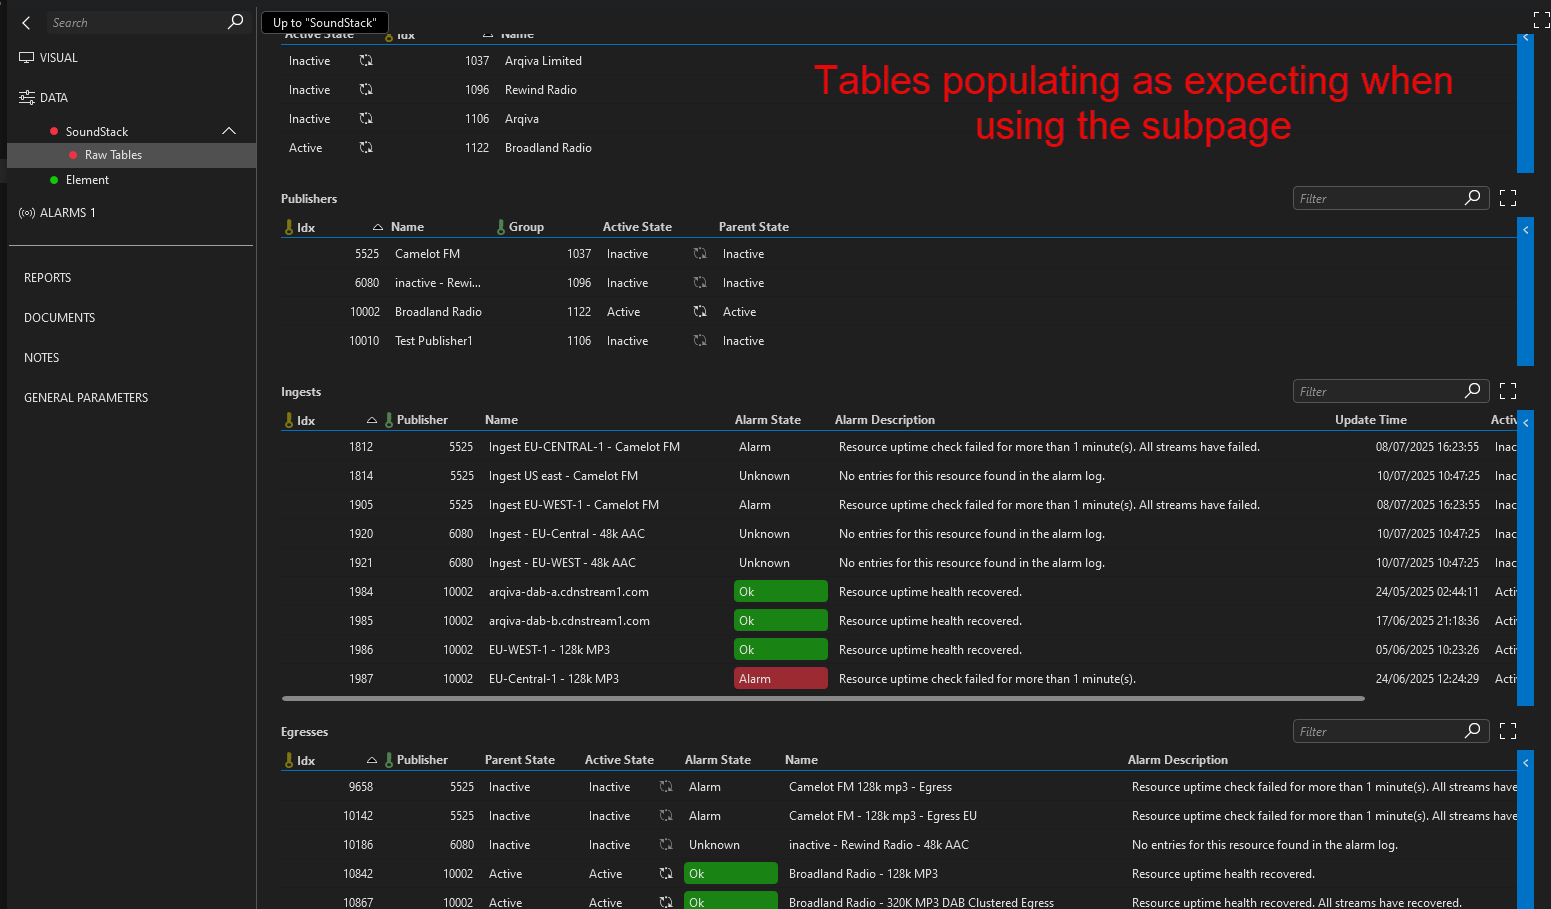This screenshot has height=909, width=1551.
Task: Toggle active state icon for egress 10142
Action: pyautogui.click(x=666, y=816)
